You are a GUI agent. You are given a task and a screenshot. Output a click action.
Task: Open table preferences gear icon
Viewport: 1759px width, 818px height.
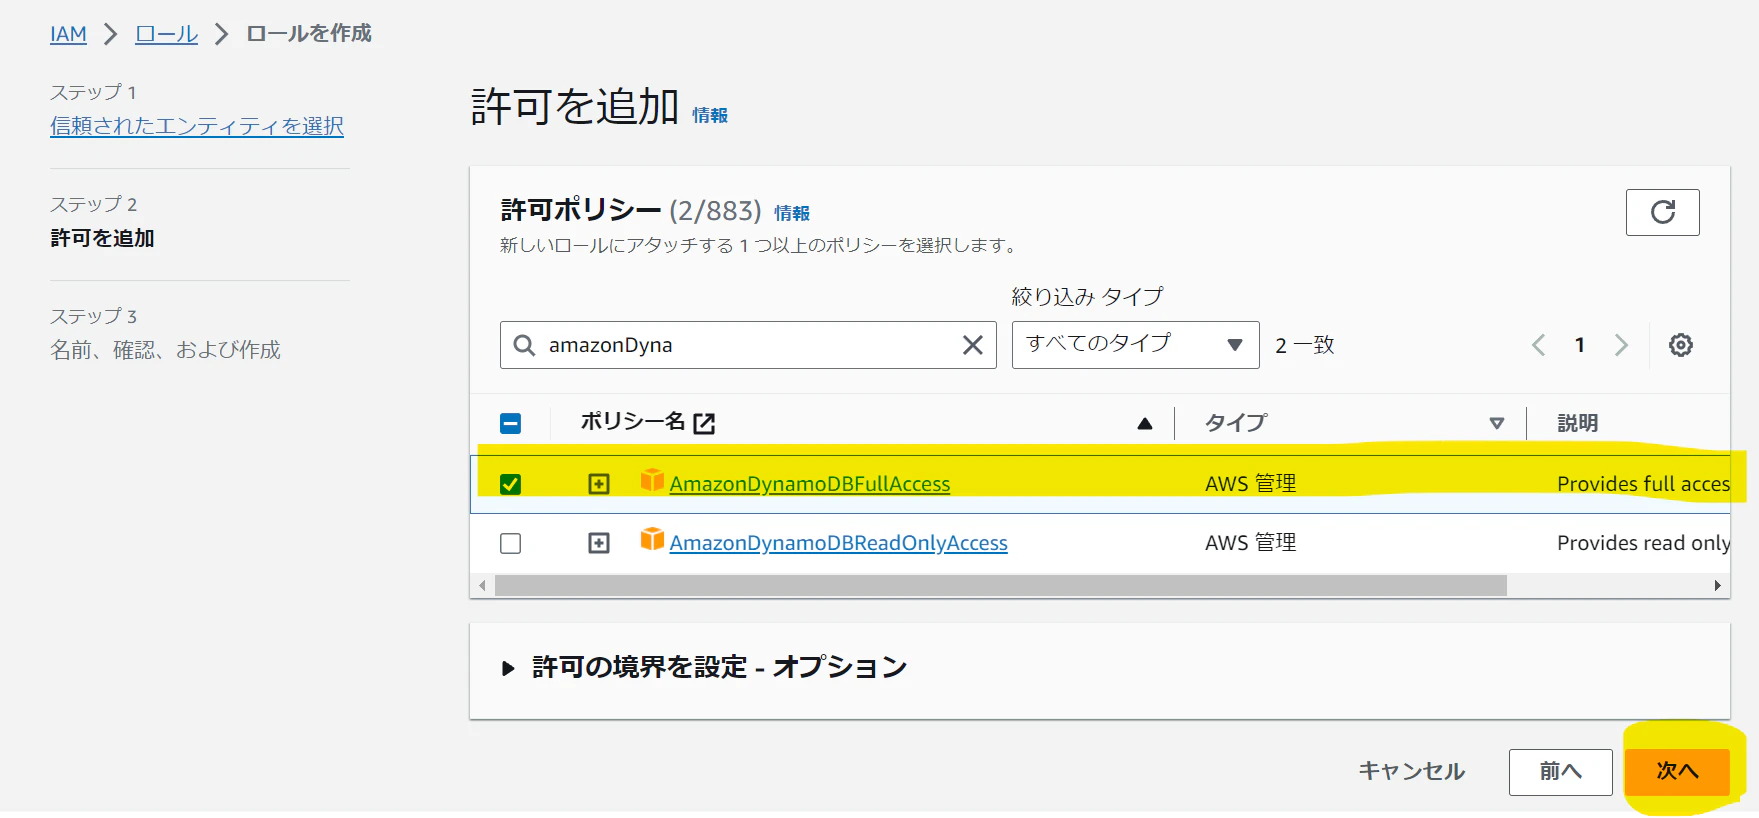coord(1681,345)
